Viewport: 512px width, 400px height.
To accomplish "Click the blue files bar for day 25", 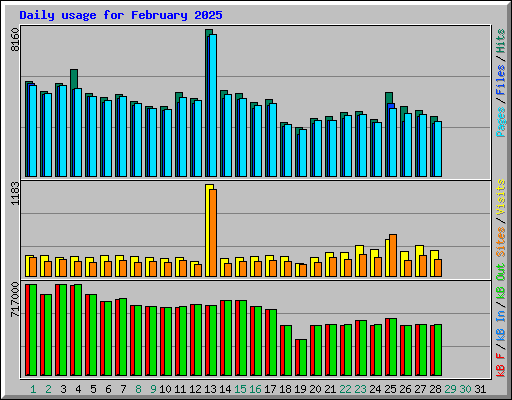I will pyautogui.click(x=391, y=106).
